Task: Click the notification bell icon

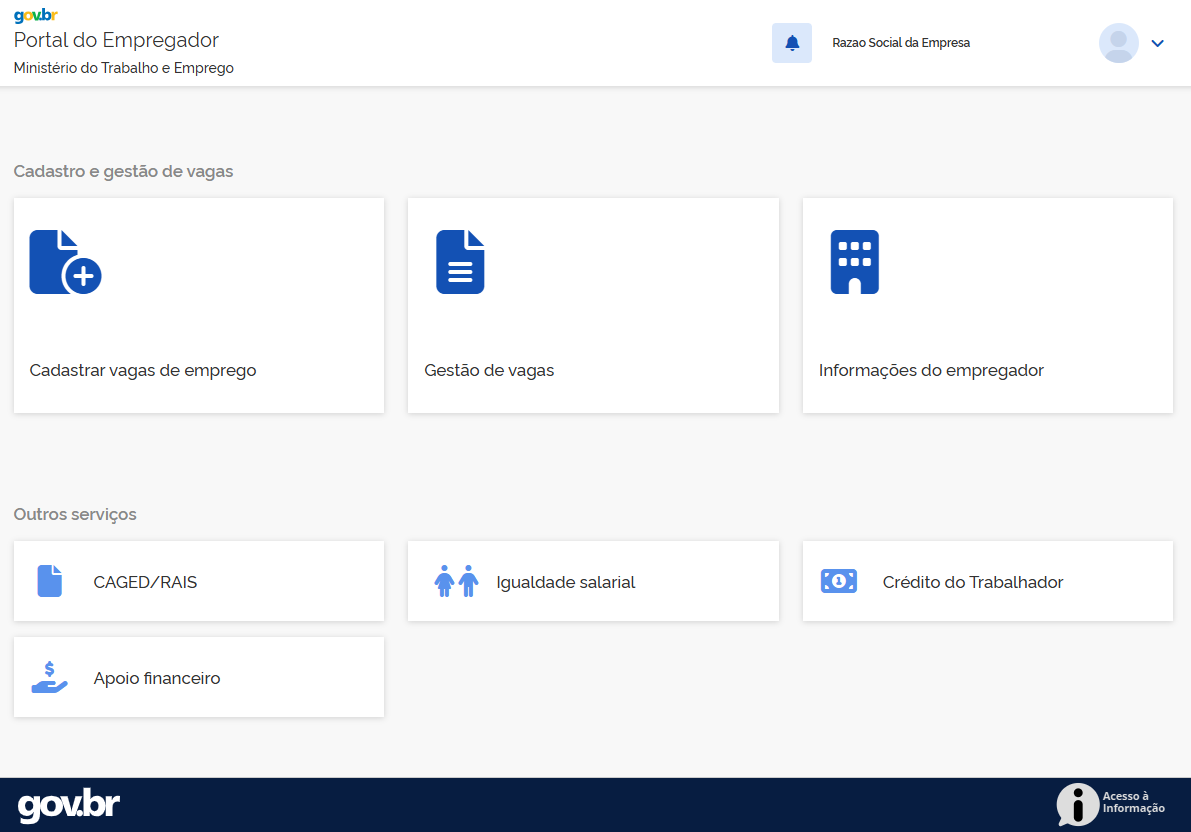Action: [792, 43]
